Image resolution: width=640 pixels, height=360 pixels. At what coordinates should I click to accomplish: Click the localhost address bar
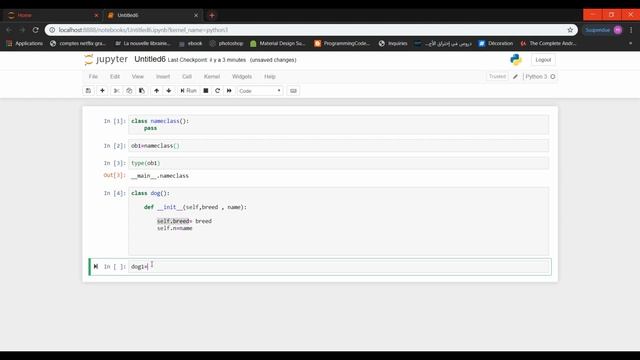[310, 30]
